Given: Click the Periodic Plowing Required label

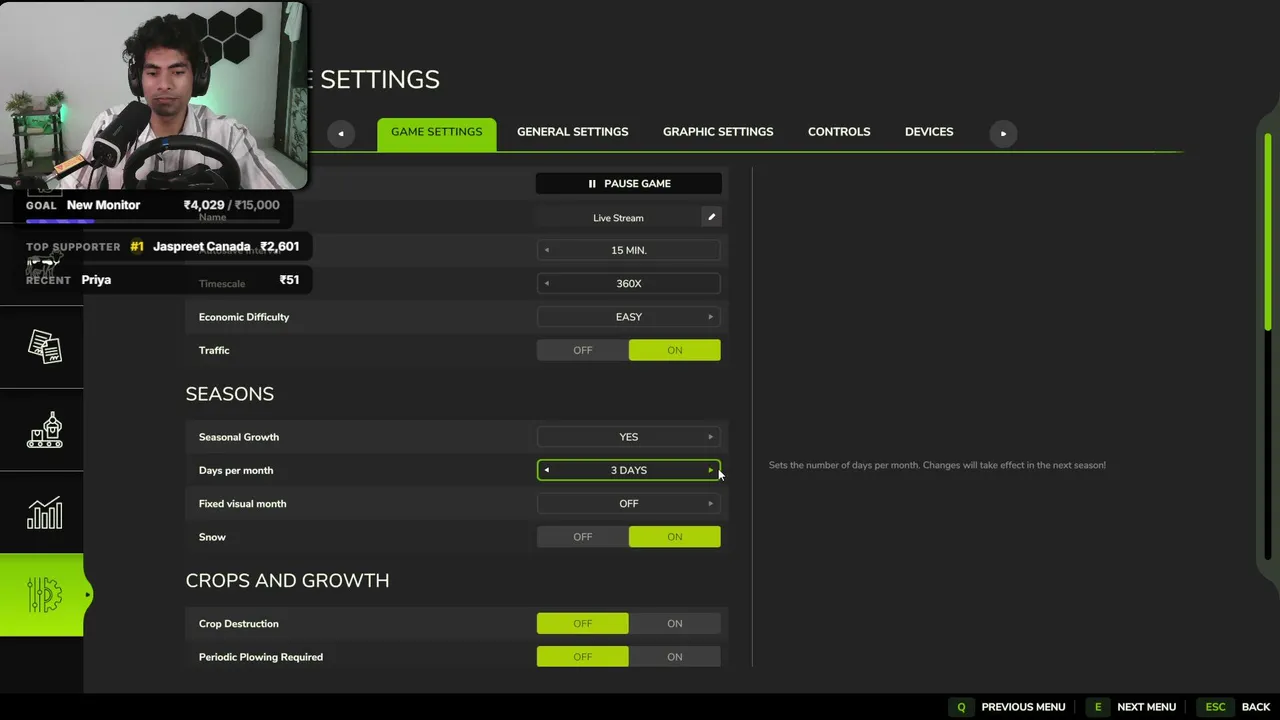Looking at the screenshot, I should coord(261,657).
